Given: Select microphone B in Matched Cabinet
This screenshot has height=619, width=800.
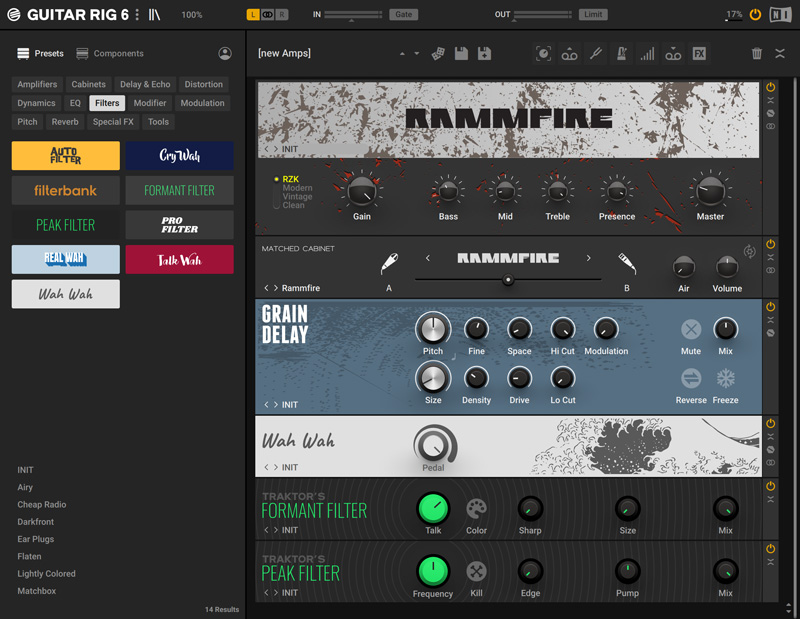Looking at the screenshot, I should point(627,263).
